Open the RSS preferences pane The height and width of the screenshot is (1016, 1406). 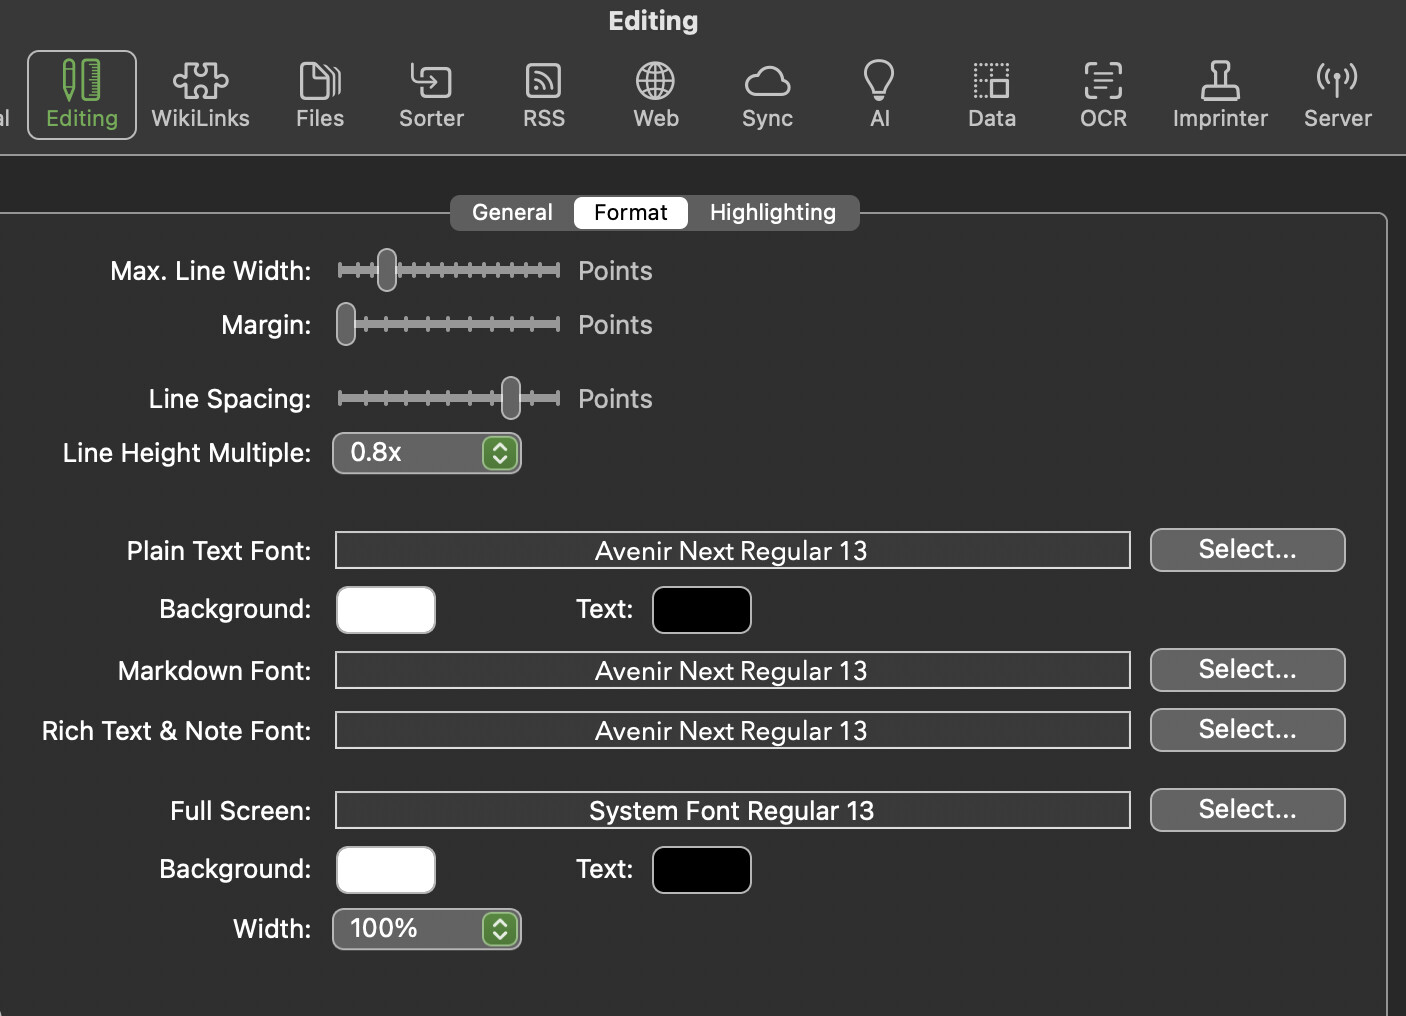[544, 96]
